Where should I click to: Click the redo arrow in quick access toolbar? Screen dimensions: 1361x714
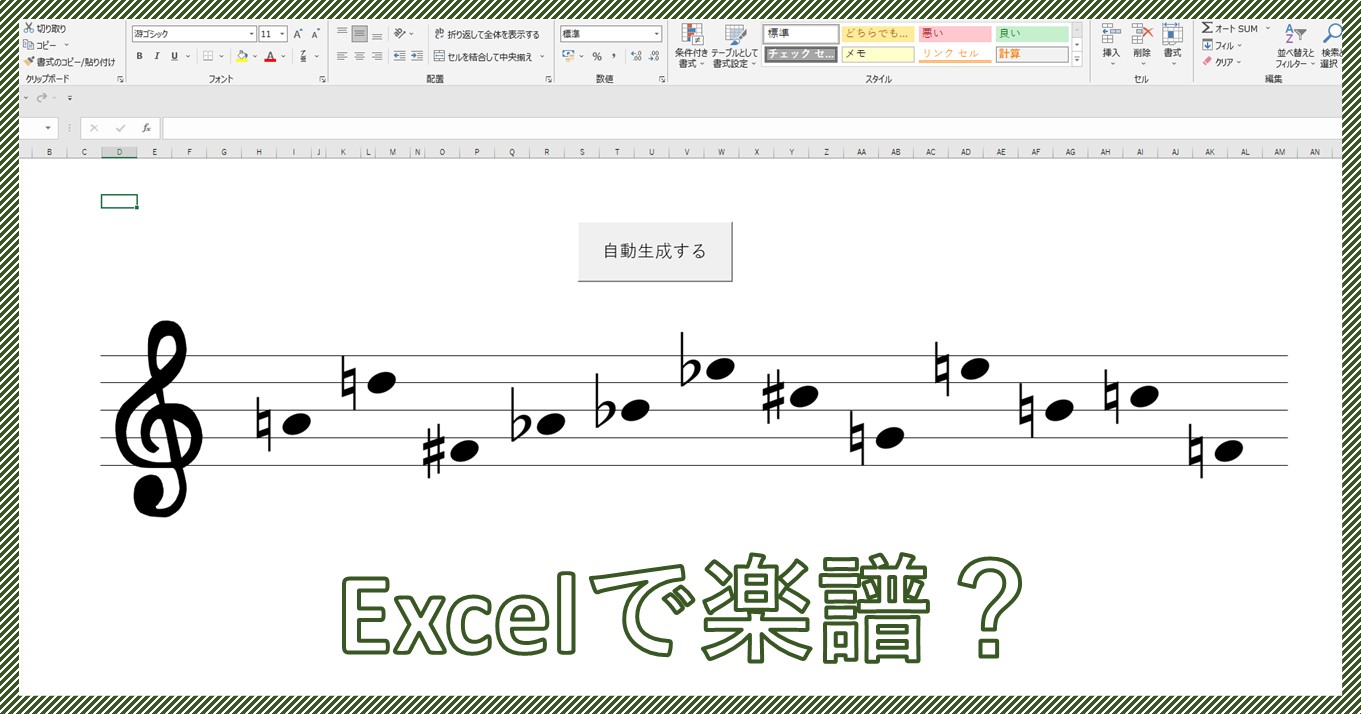(x=42, y=98)
